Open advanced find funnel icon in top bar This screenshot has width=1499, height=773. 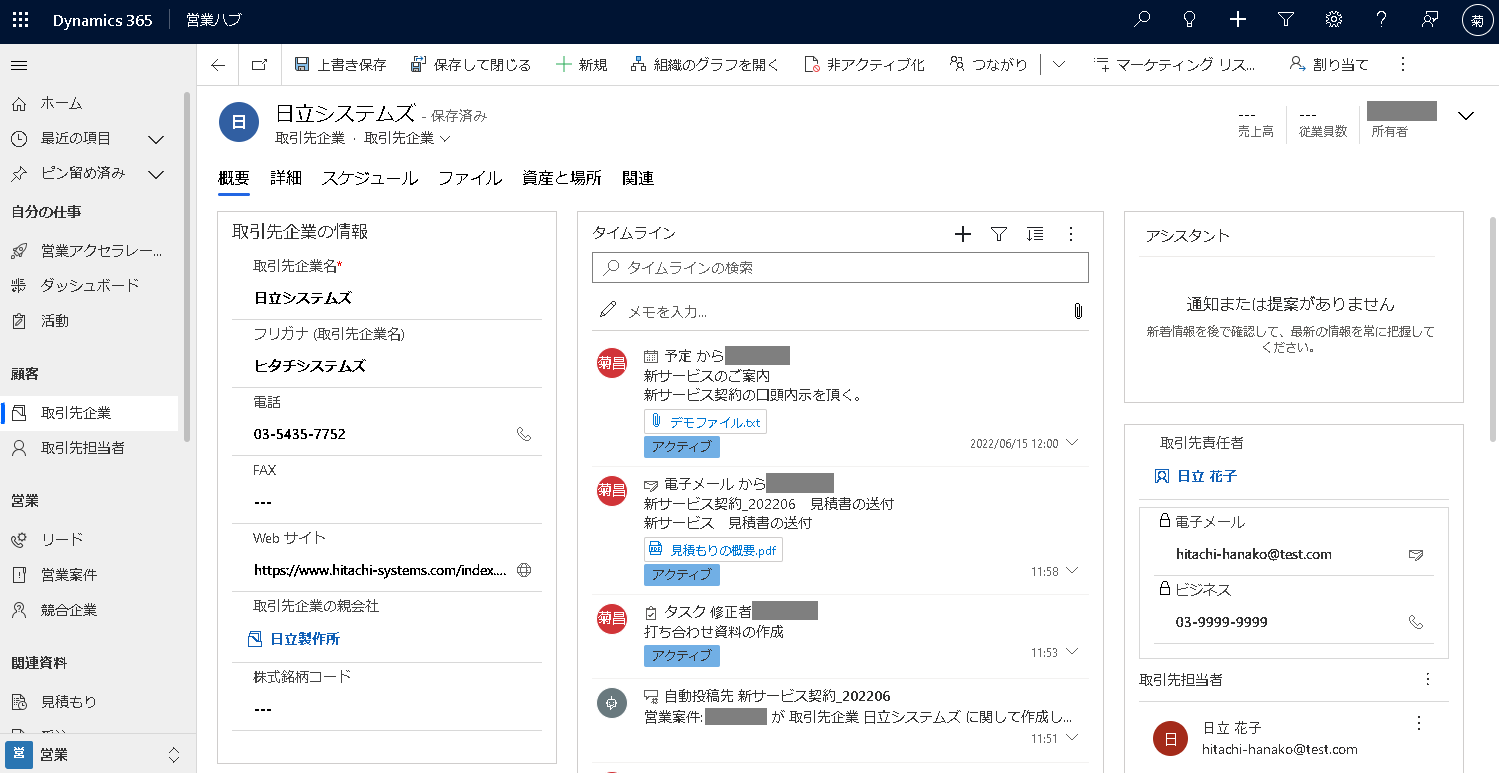[x=1286, y=19]
